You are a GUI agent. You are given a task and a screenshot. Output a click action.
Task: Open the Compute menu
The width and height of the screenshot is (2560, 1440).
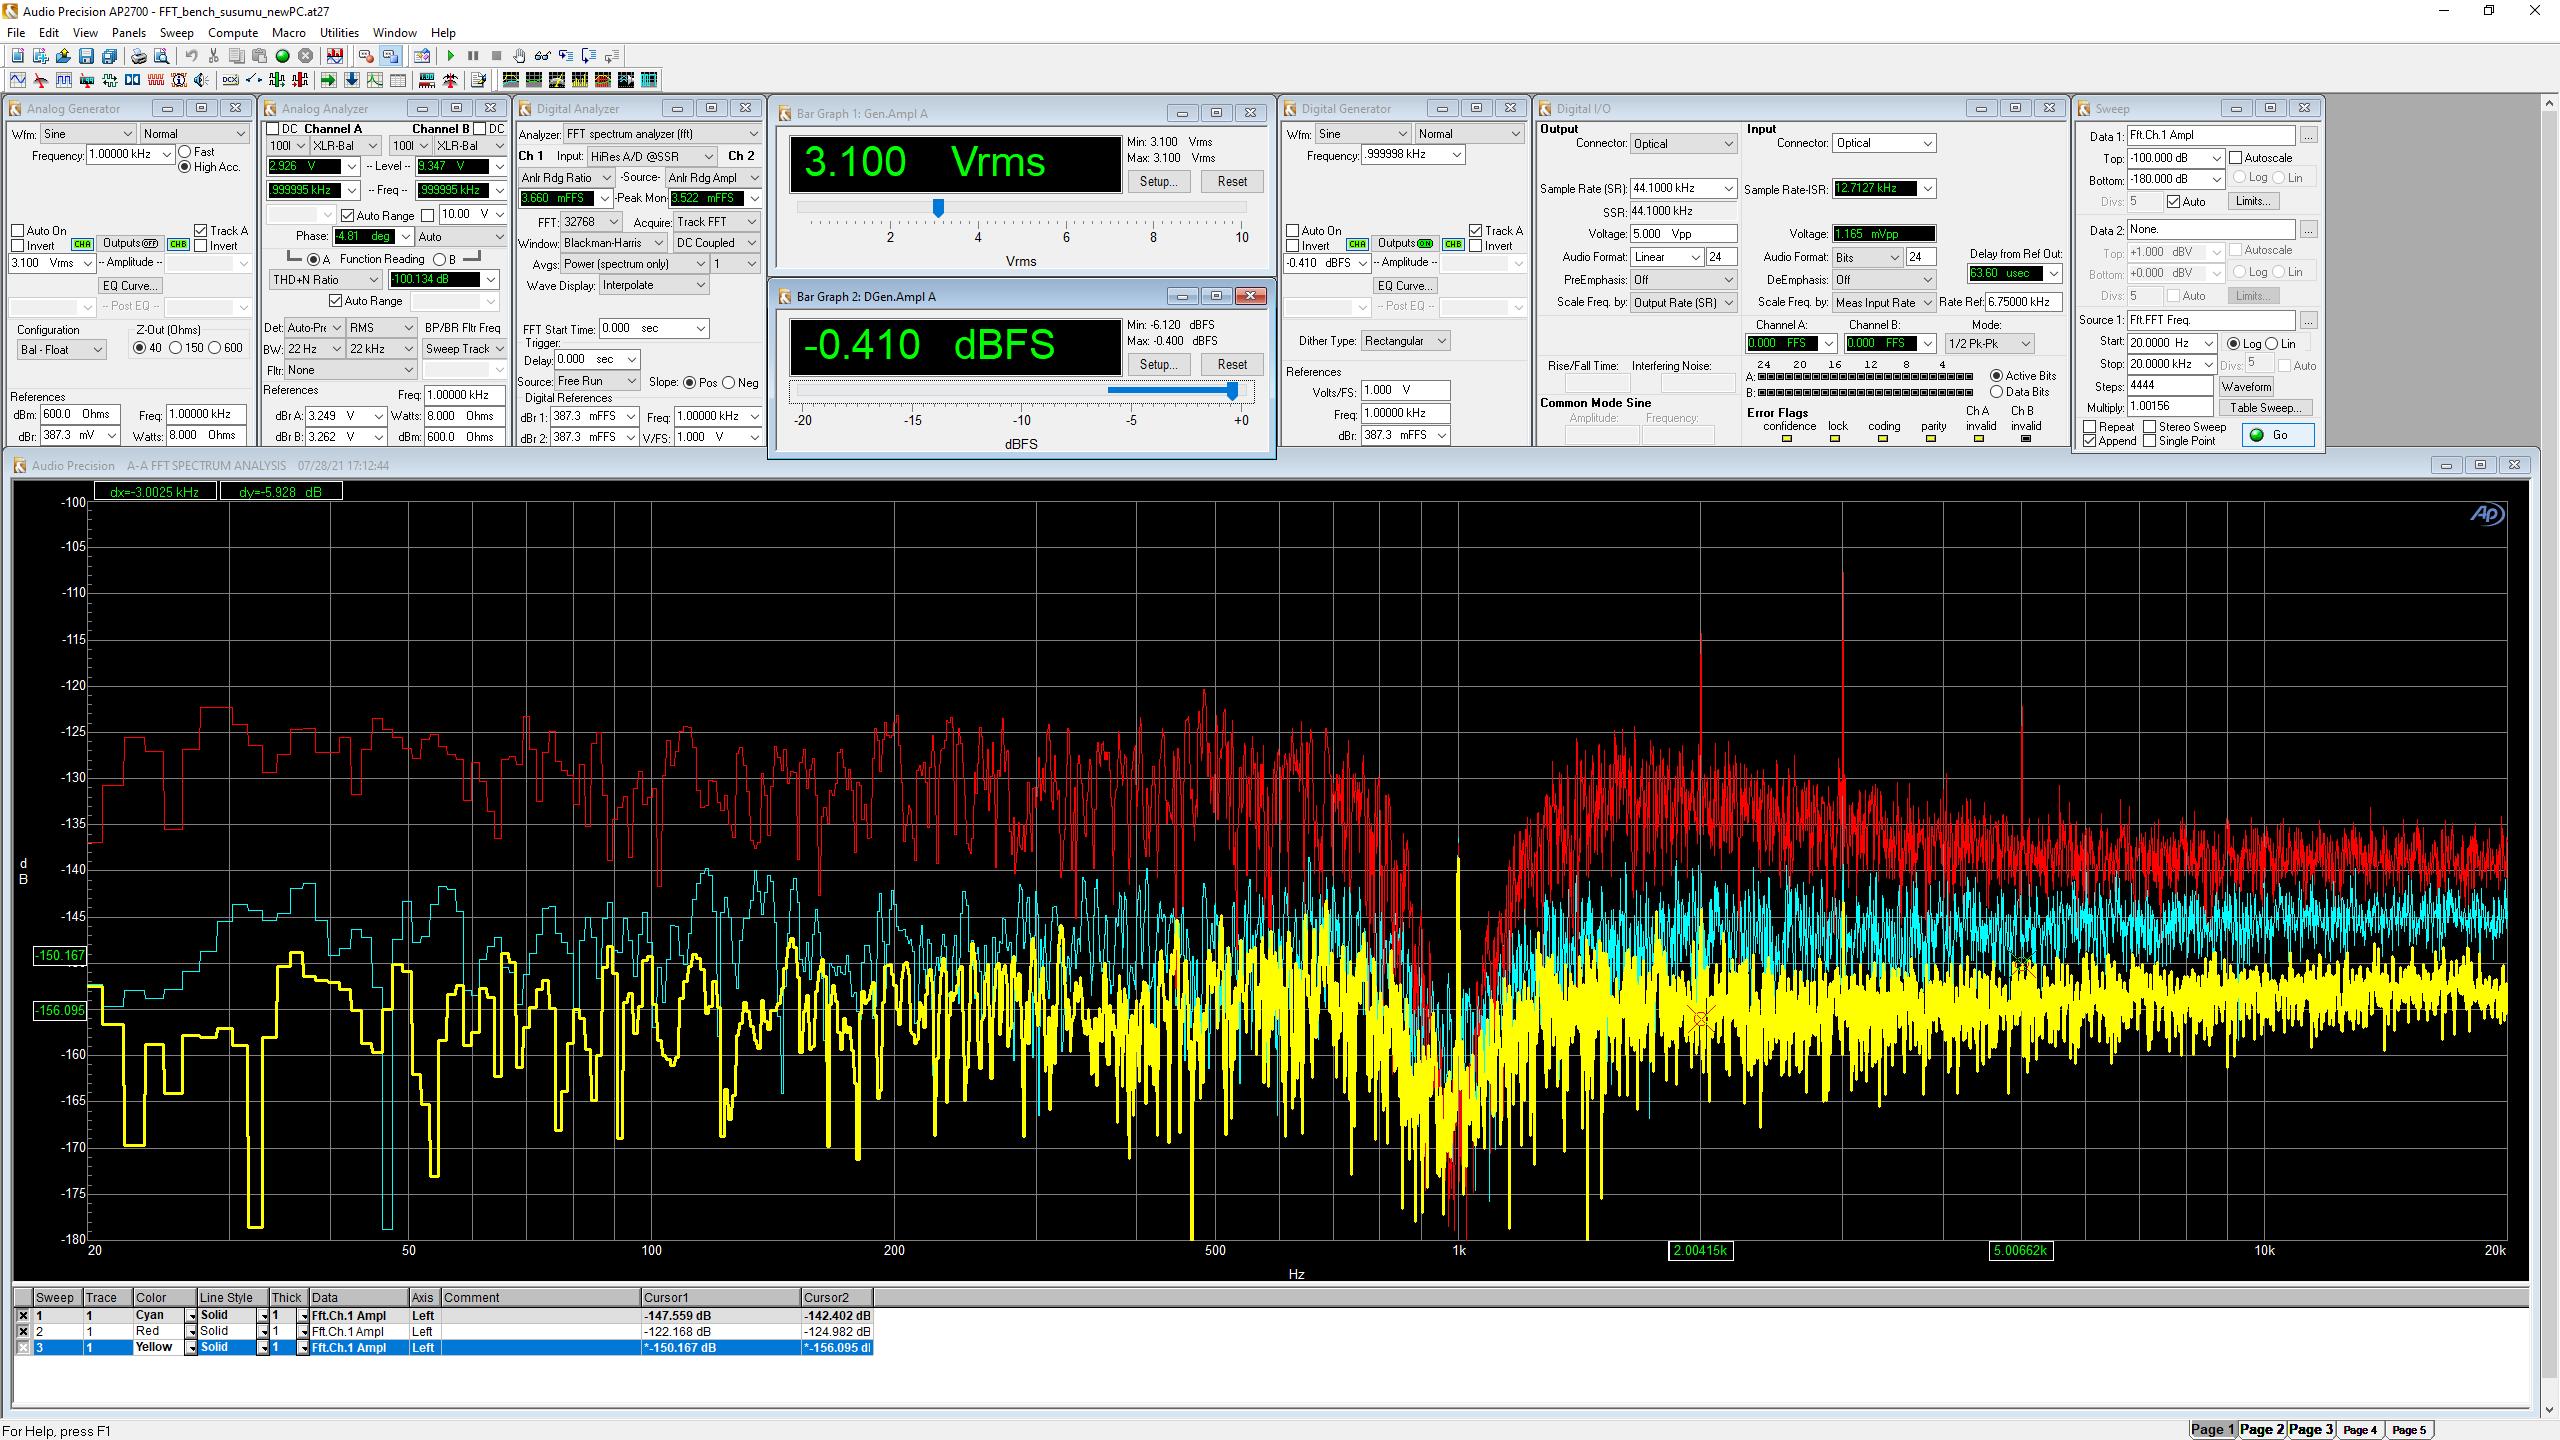[x=232, y=33]
